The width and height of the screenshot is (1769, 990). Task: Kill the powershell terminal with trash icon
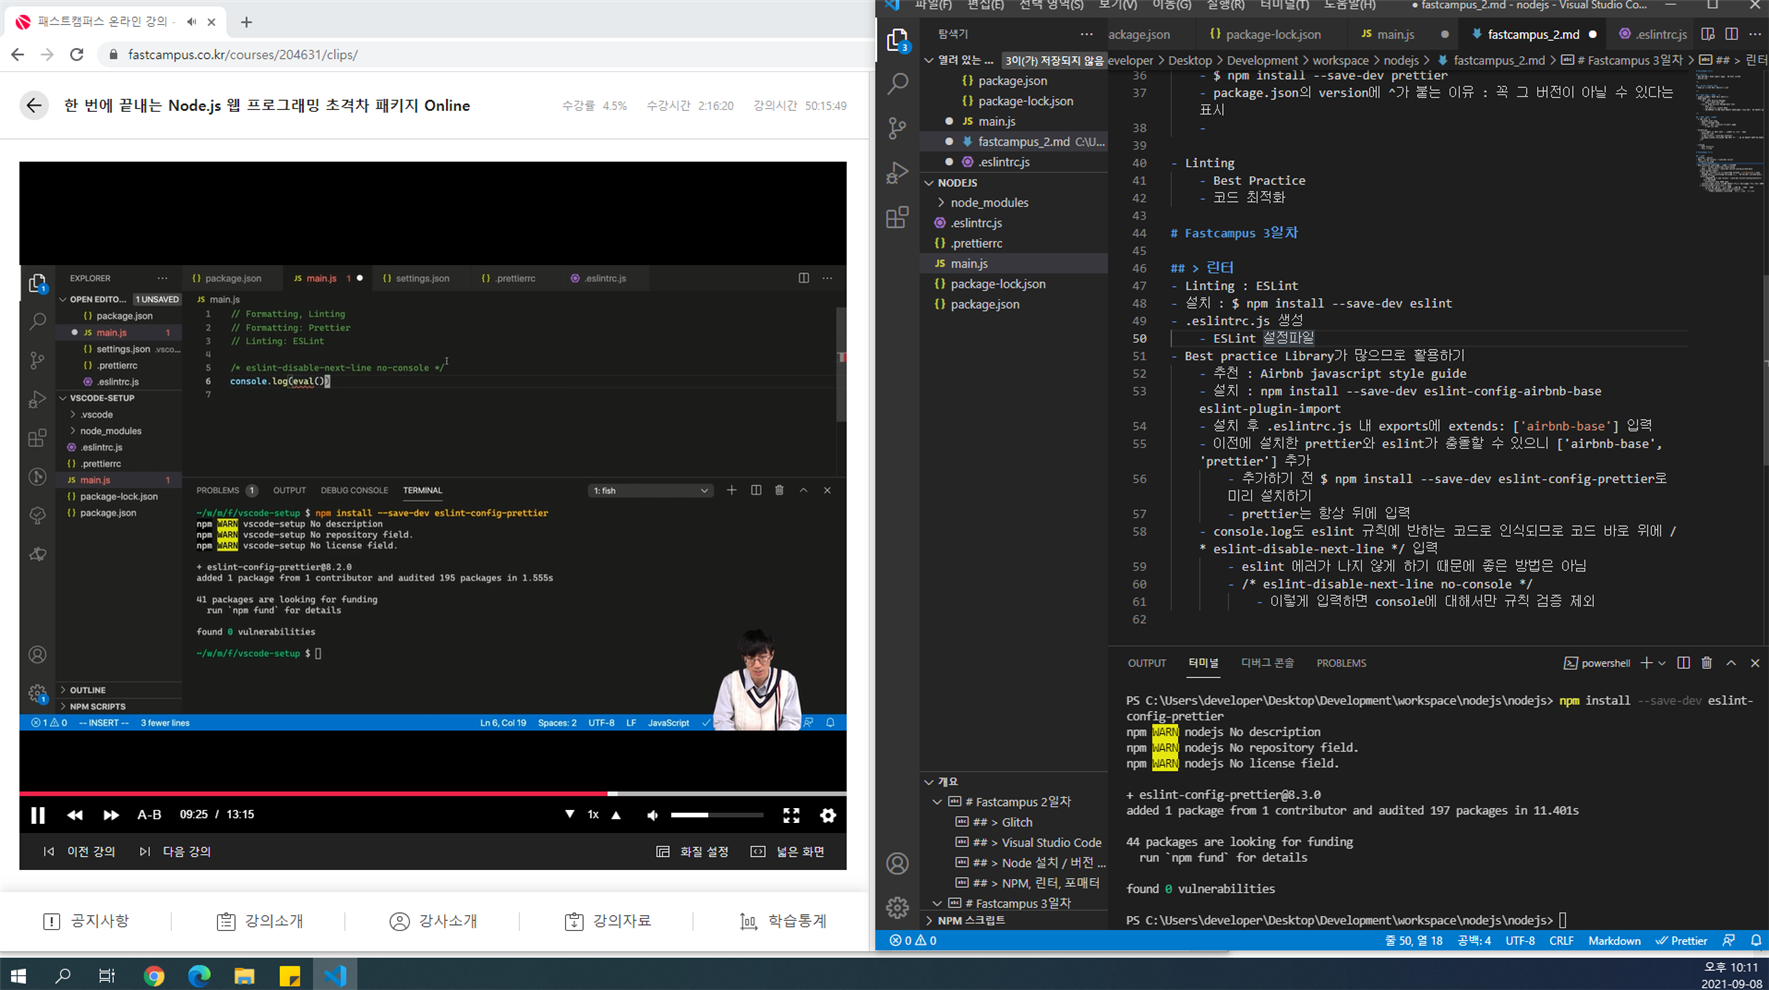pyautogui.click(x=1707, y=663)
